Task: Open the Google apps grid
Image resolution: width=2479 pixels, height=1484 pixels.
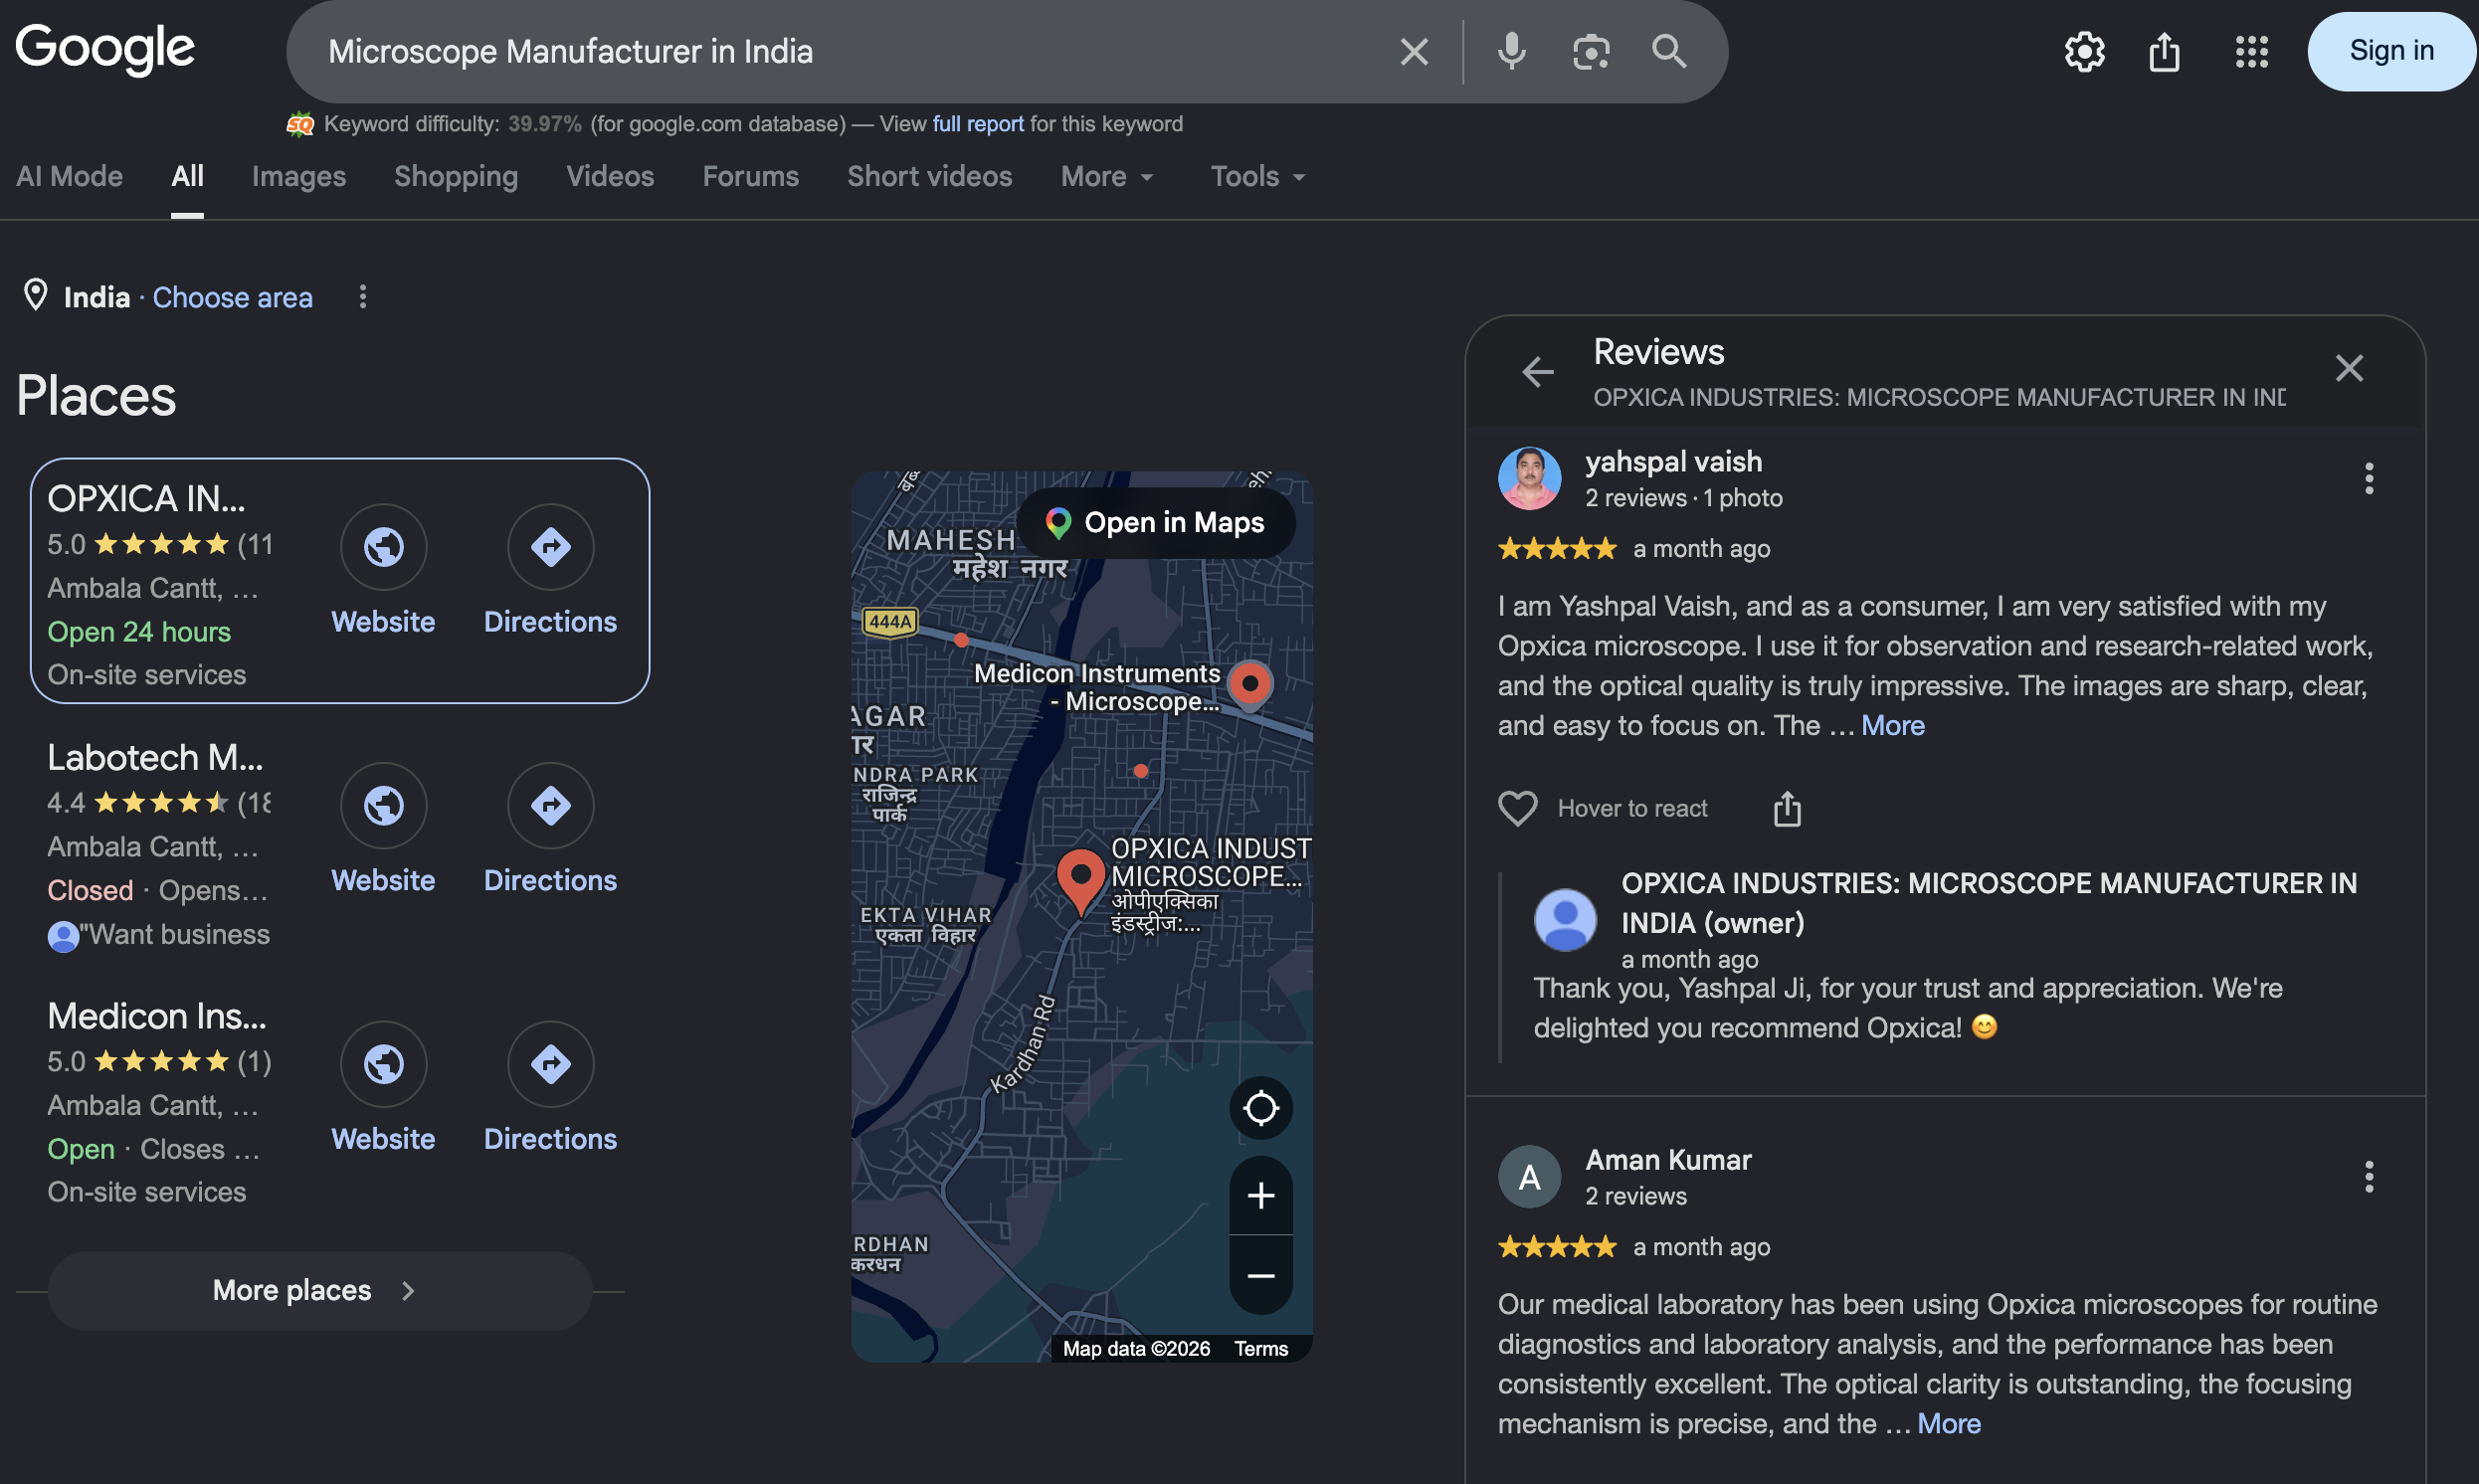Action: click(x=2251, y=52)
